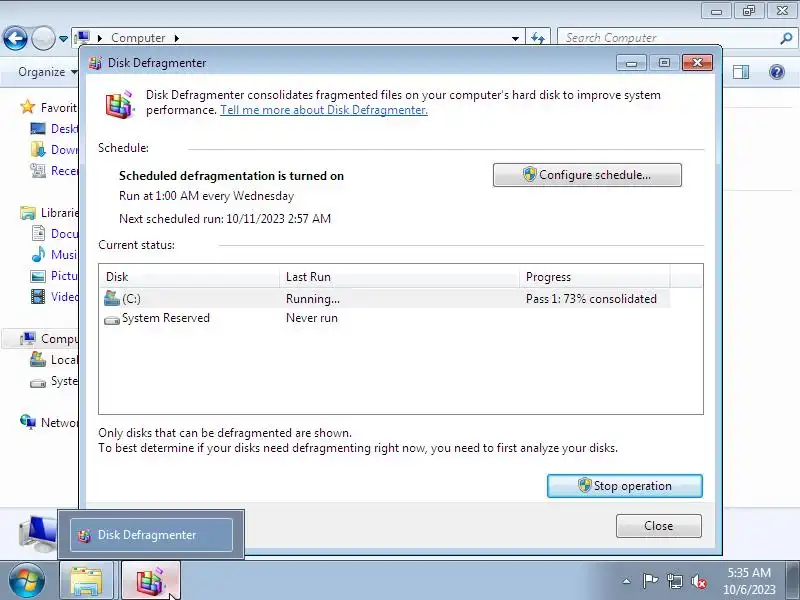Select the System Reserved disk row
This screenshot has width=800, height=600.
pos(384,318)
